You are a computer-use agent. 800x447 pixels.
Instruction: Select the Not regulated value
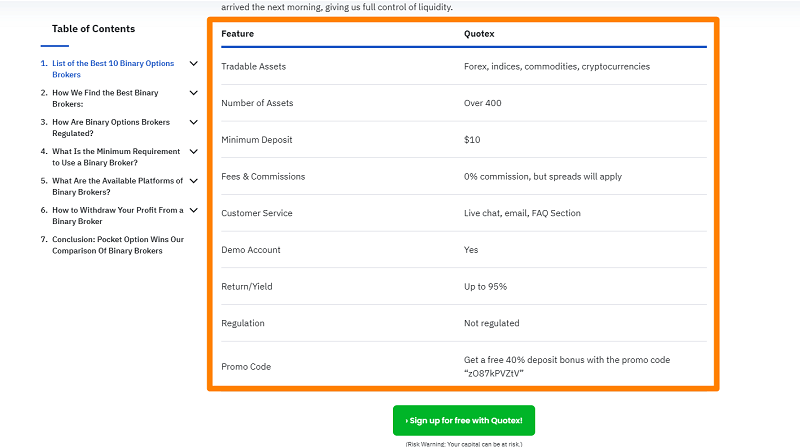[x=491, y=324]
